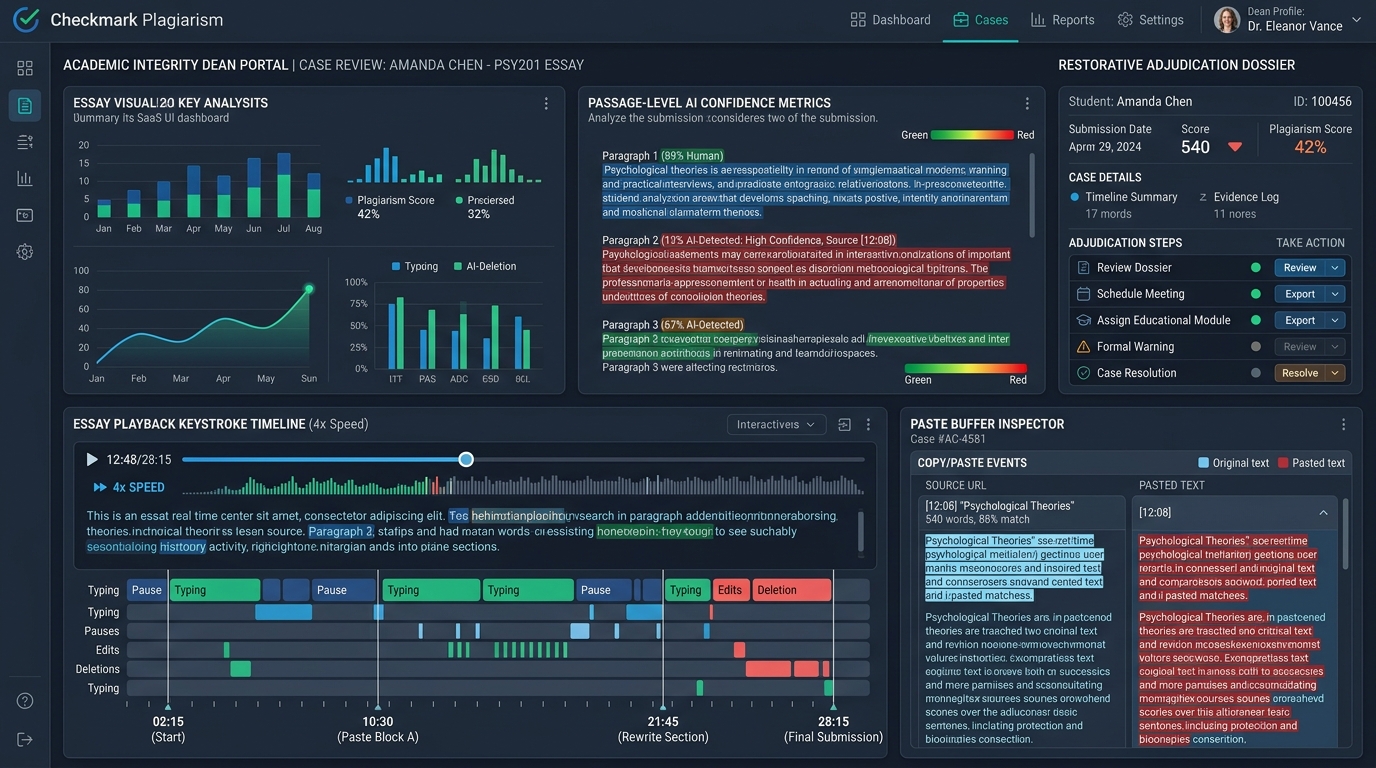Click the playback timeline slider handle

(466, 459)
